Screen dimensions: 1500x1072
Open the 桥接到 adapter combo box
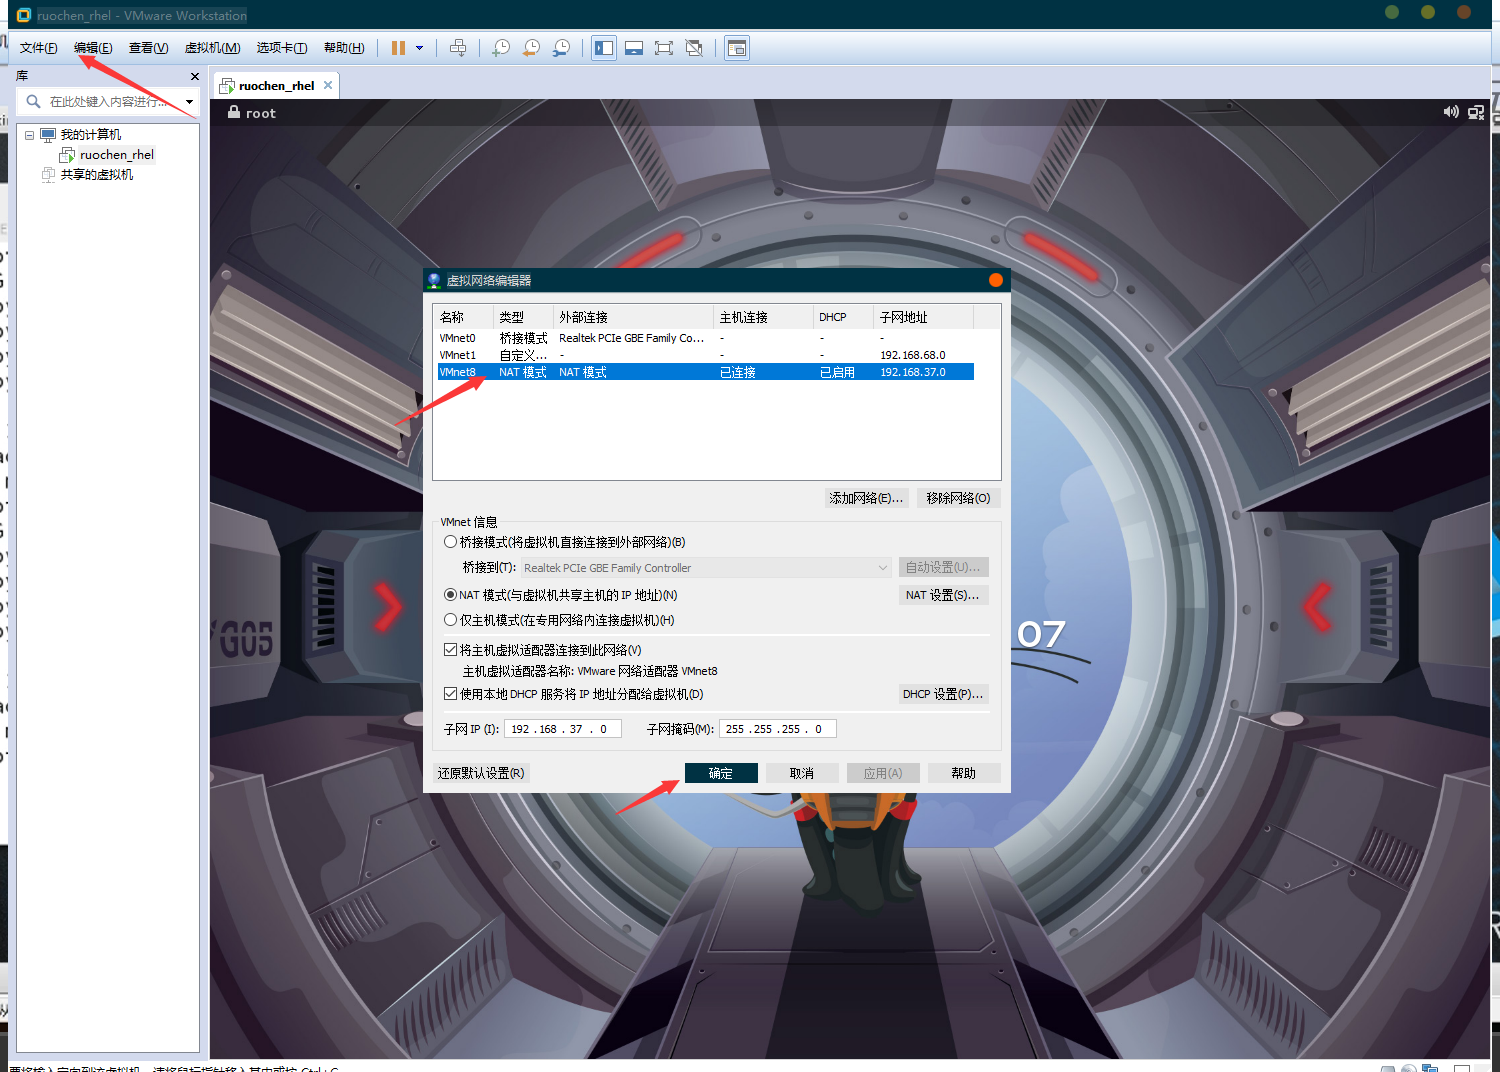point(706,568)
